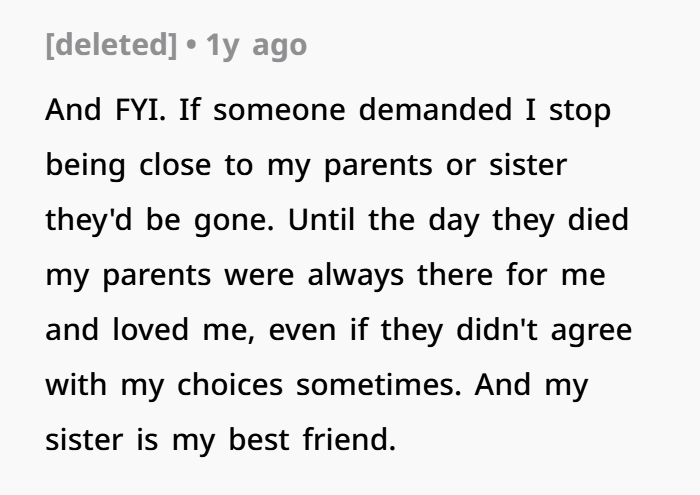Click "loved me," in the fifth line
The image size is (700, 495).
tap(183, 330)
